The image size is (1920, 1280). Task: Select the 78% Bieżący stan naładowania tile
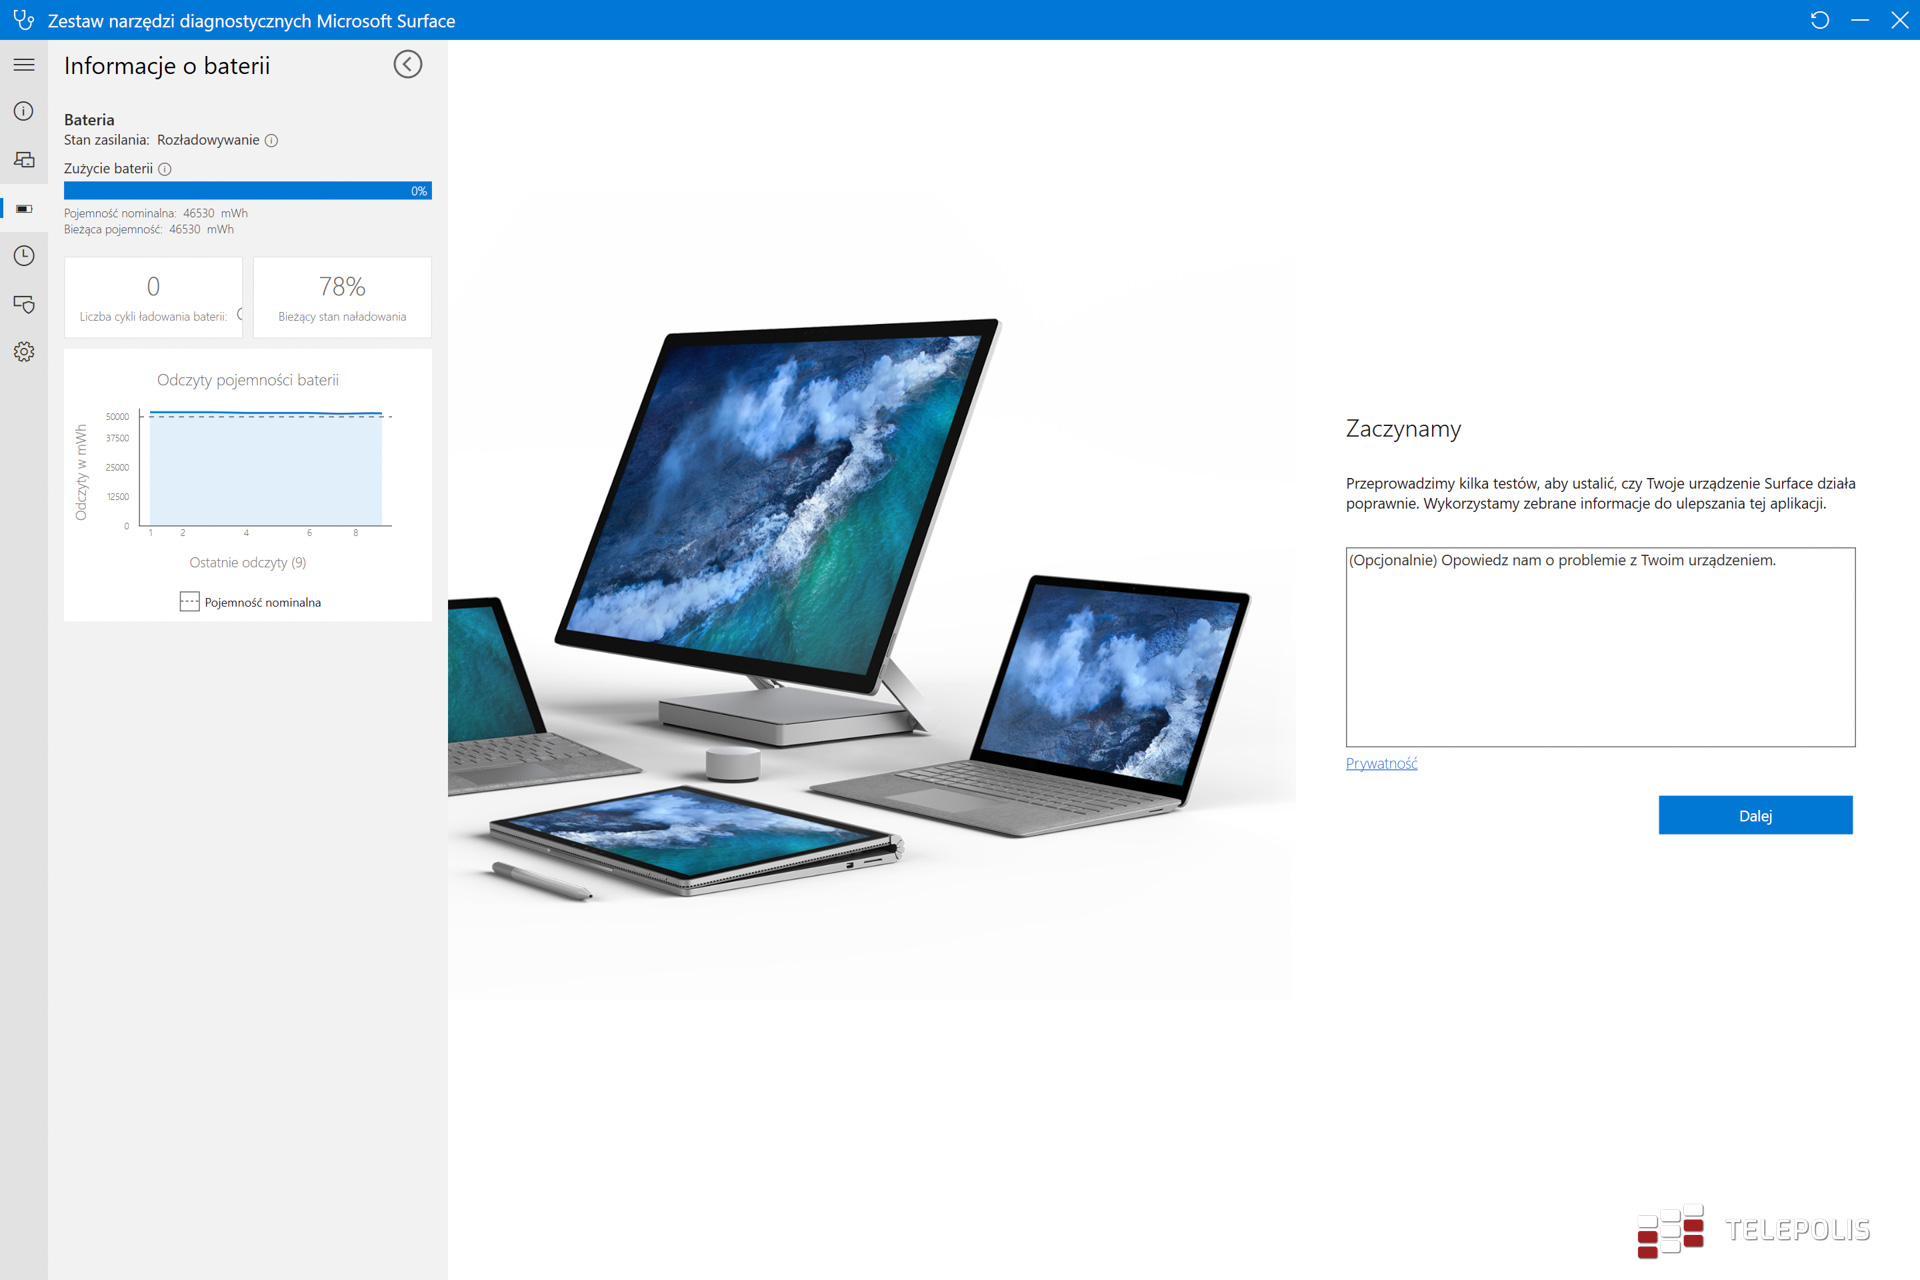(341, 297)
